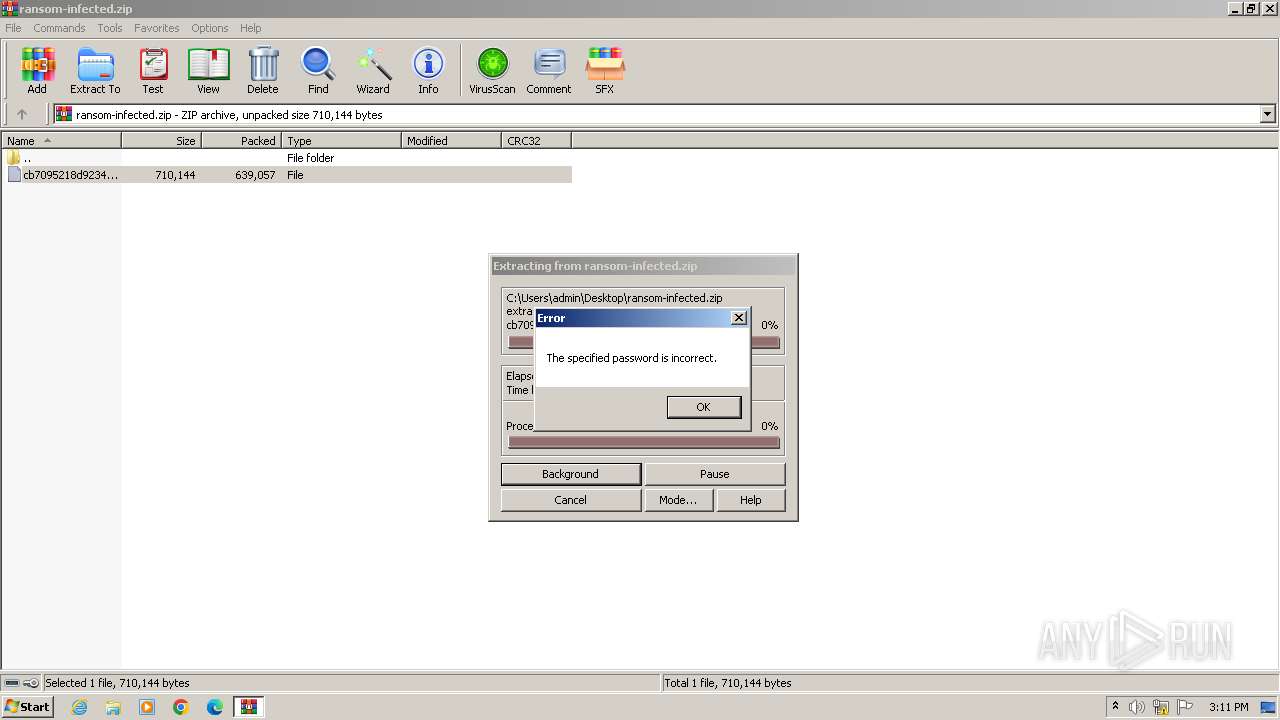Sort by Packed column header
The width and height of the screenshot is (1280, 720).
pos(241,141)
